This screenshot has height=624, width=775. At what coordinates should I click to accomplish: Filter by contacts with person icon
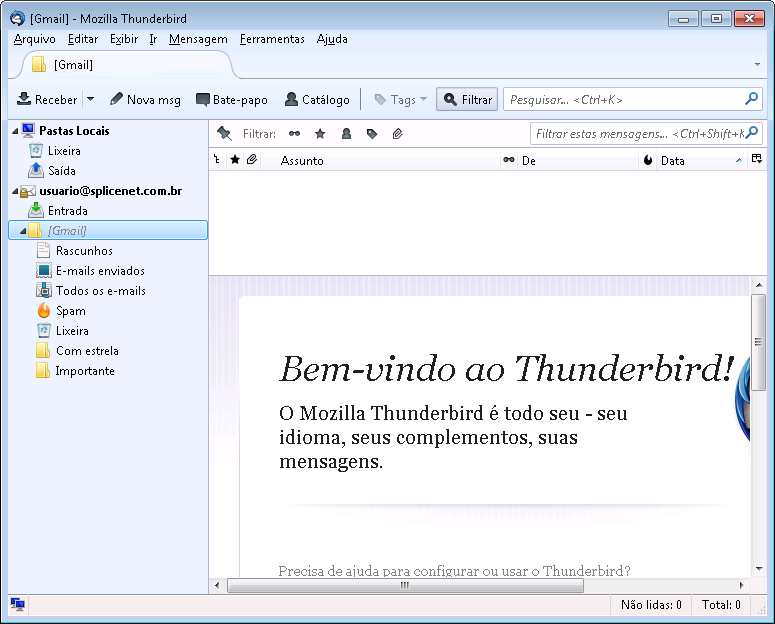[346, 134]
